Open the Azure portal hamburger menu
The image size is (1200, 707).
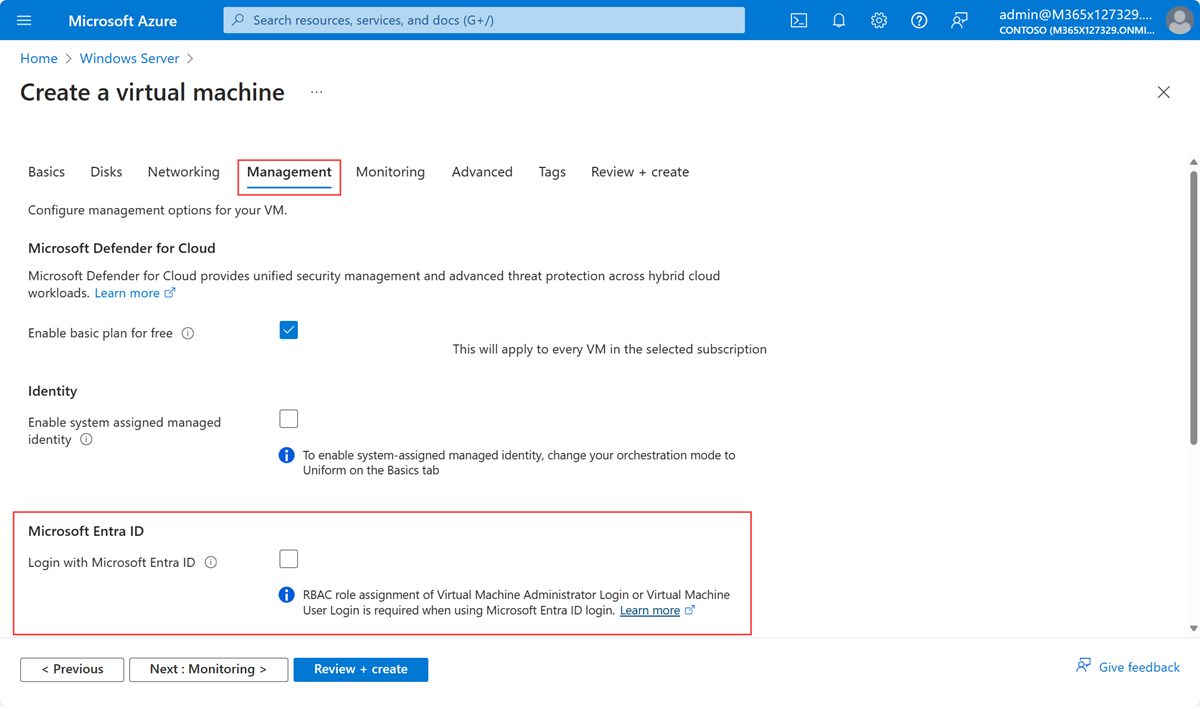tap(25, 20)
